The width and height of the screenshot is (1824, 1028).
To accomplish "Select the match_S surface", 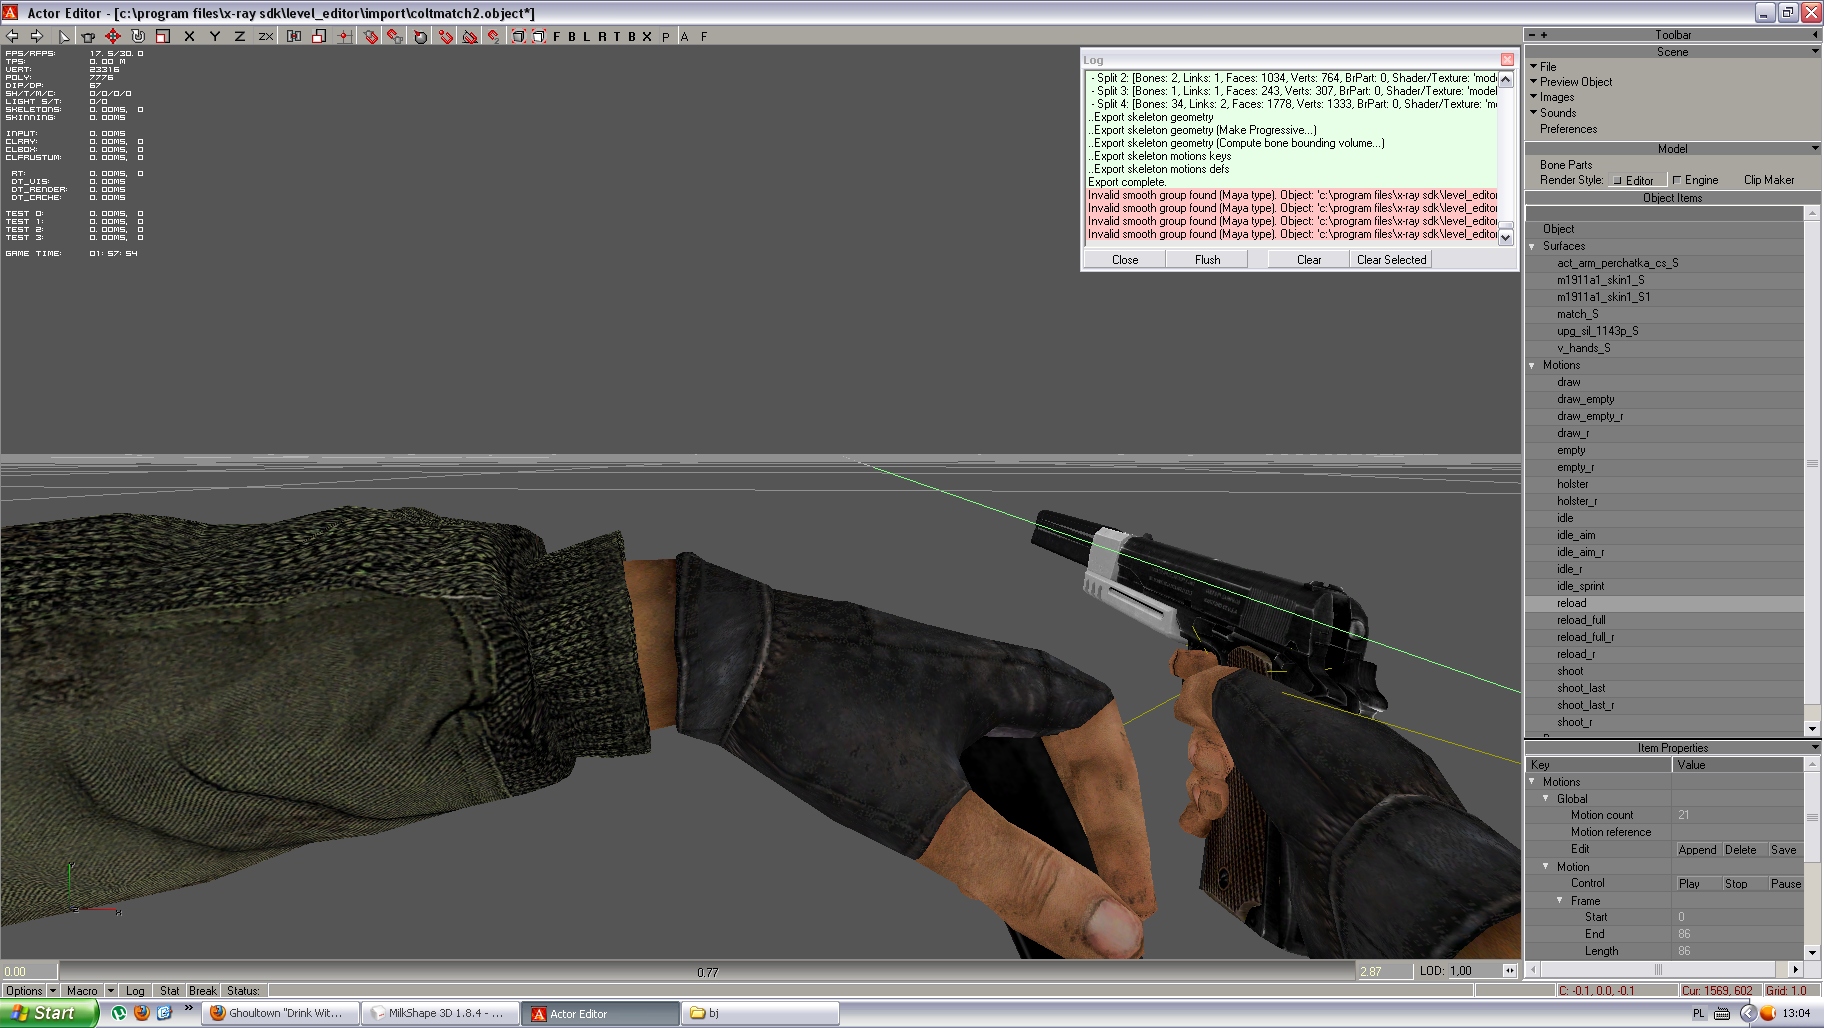I will [x=1577, y=314].
